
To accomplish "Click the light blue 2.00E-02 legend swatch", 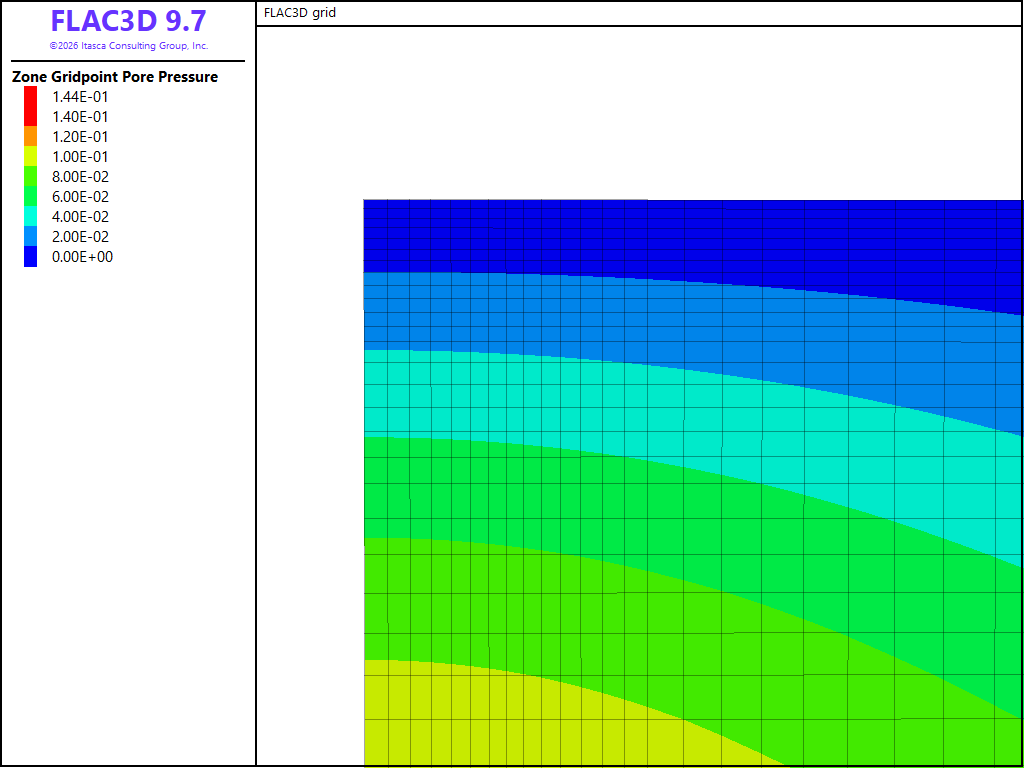I will (31, 236).
